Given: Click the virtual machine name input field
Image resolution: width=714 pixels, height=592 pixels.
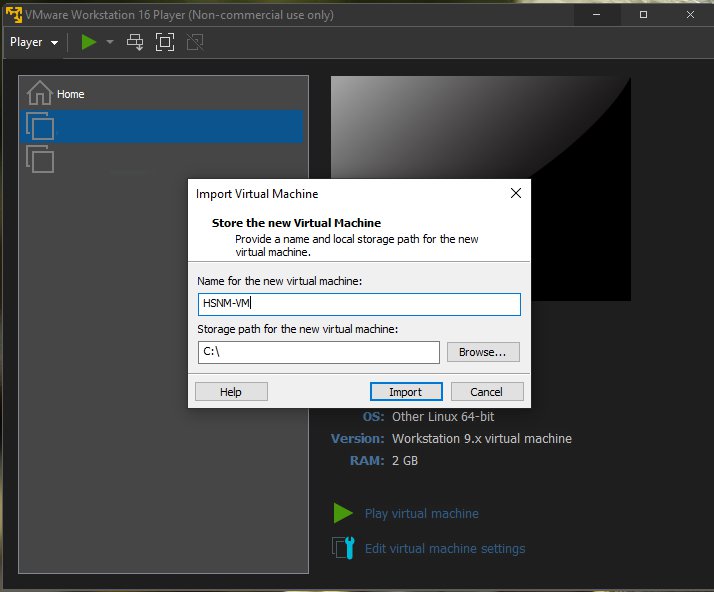Looking at the screenshot, I should coord(359,304).
